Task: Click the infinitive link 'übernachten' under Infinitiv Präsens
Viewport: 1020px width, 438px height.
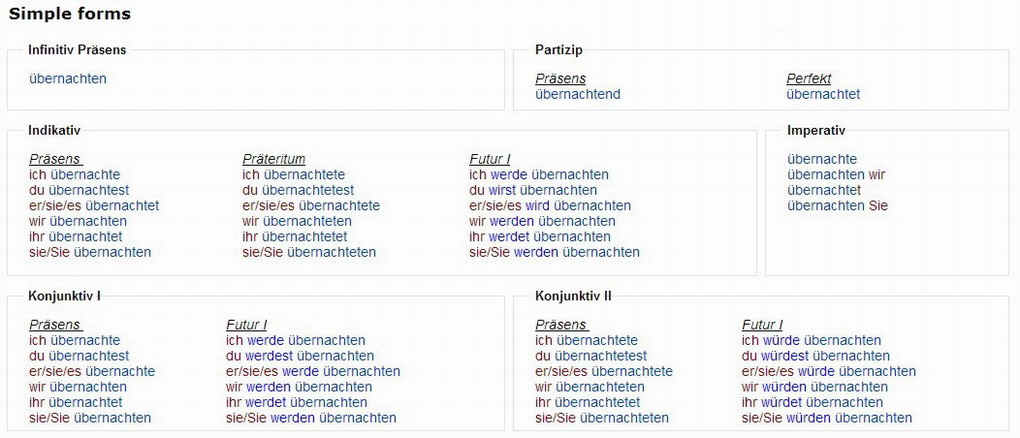Action: (68, 79)
